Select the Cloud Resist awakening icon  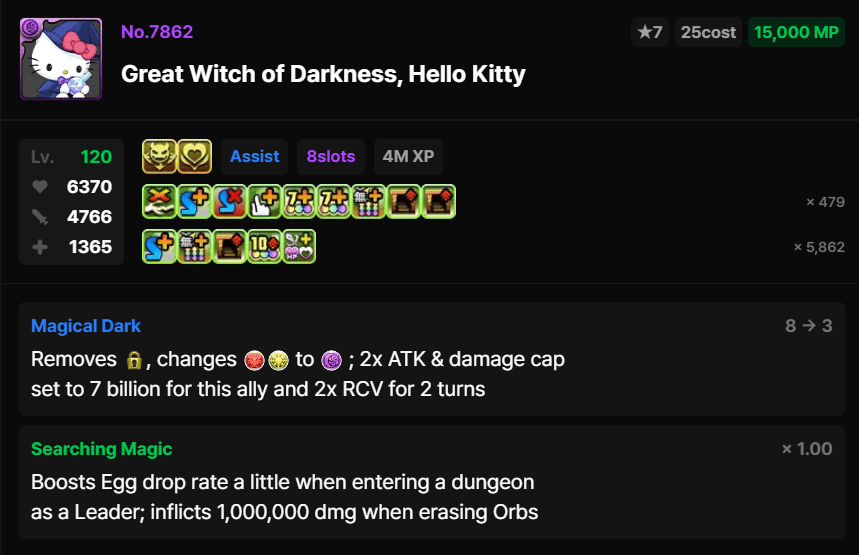[159, 202]
